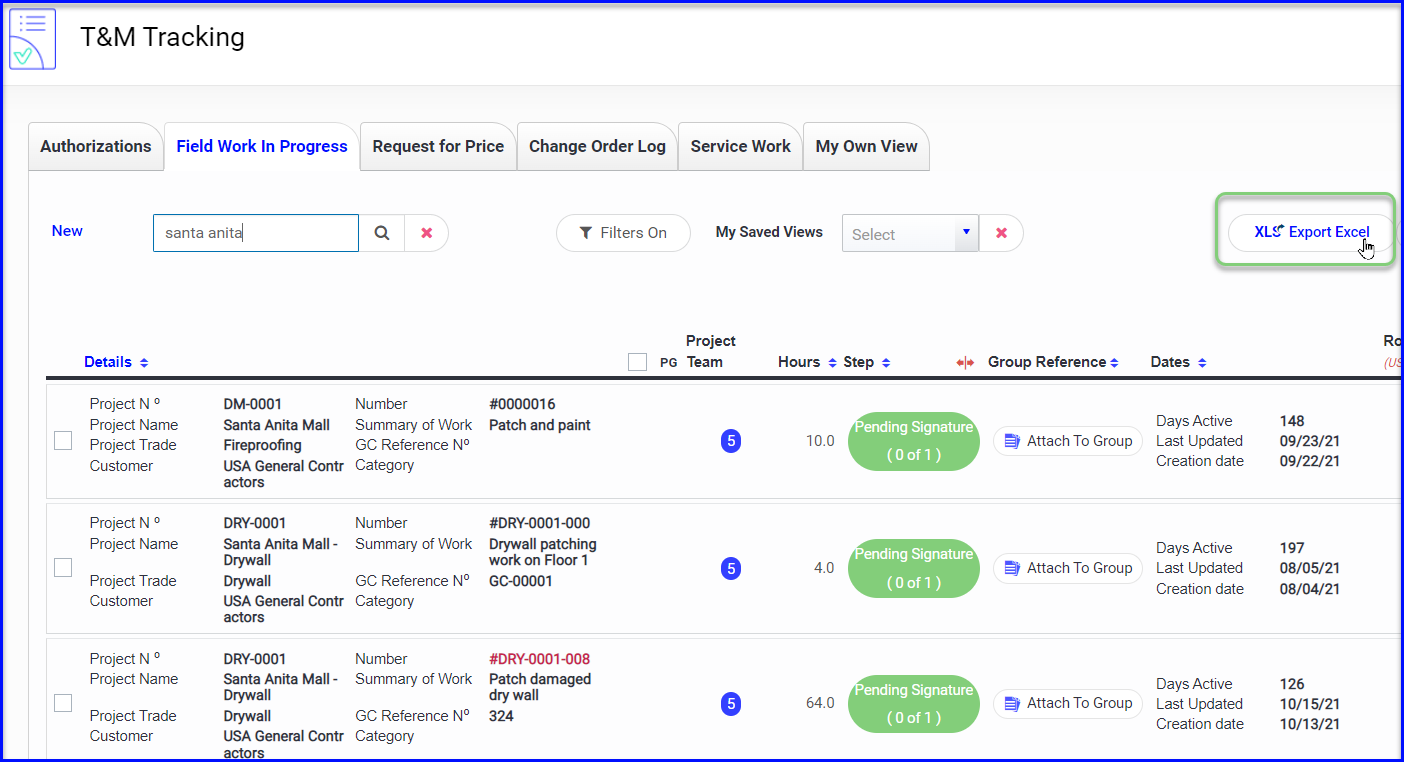Click the Filters On button
This screenshot has height=762, width=1404.
pyautogui.click(x=623, y=233)
